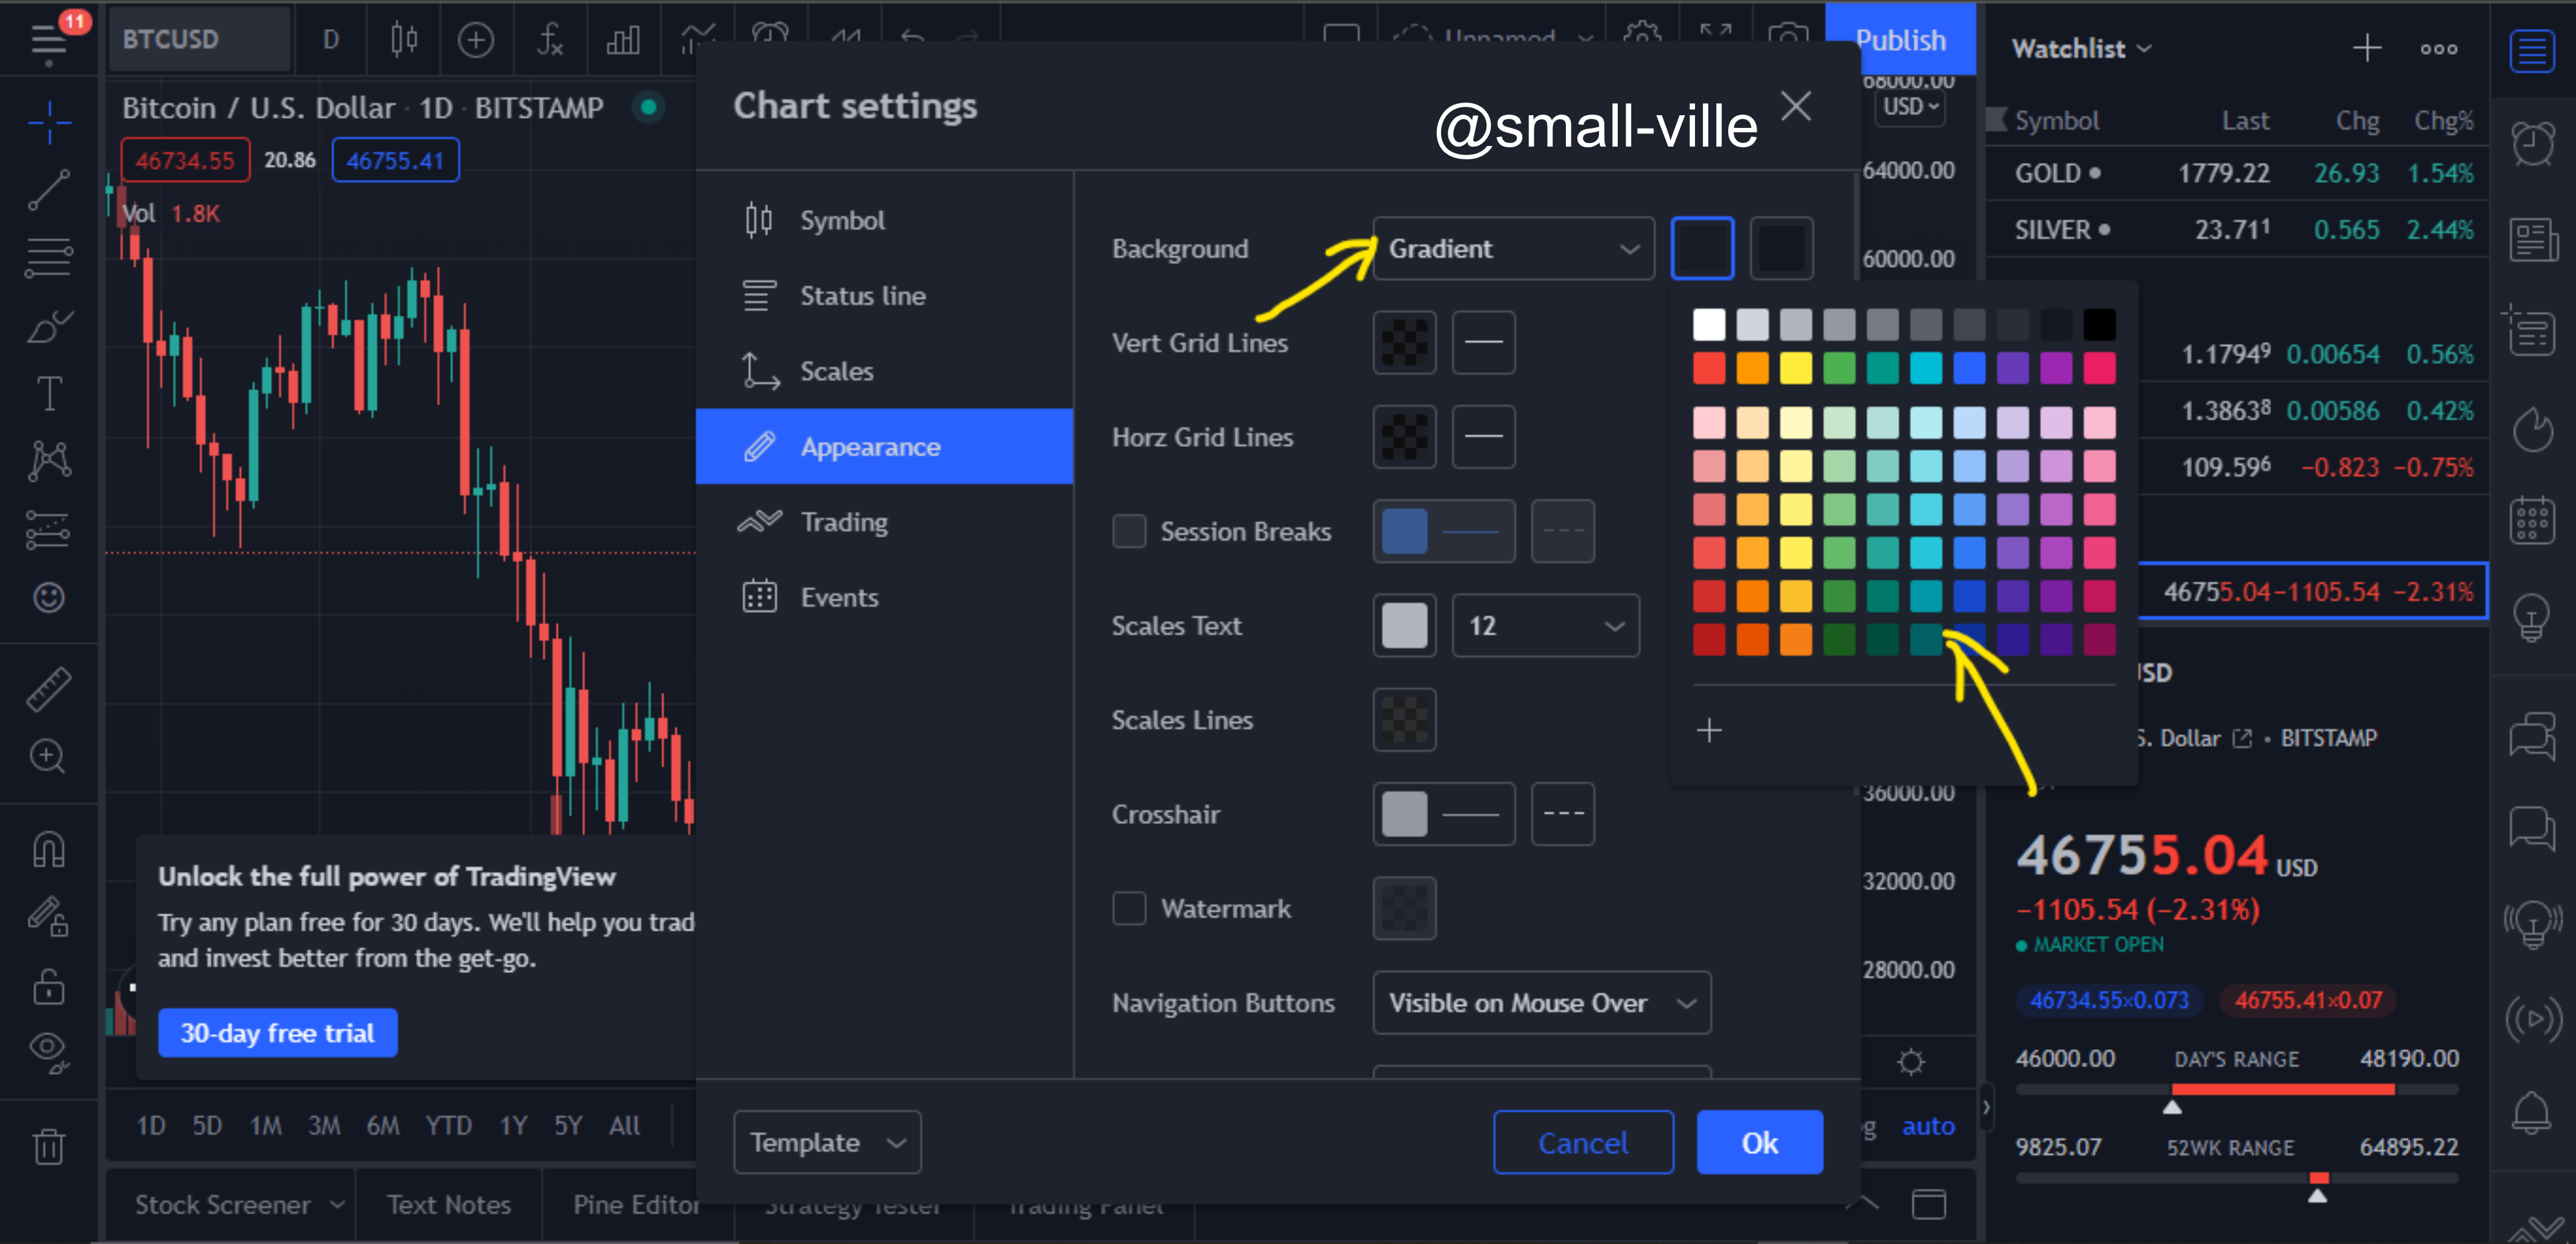Click the BTCUSD symbol search field
This screenshot has width=2576, height=1244.
200,40
